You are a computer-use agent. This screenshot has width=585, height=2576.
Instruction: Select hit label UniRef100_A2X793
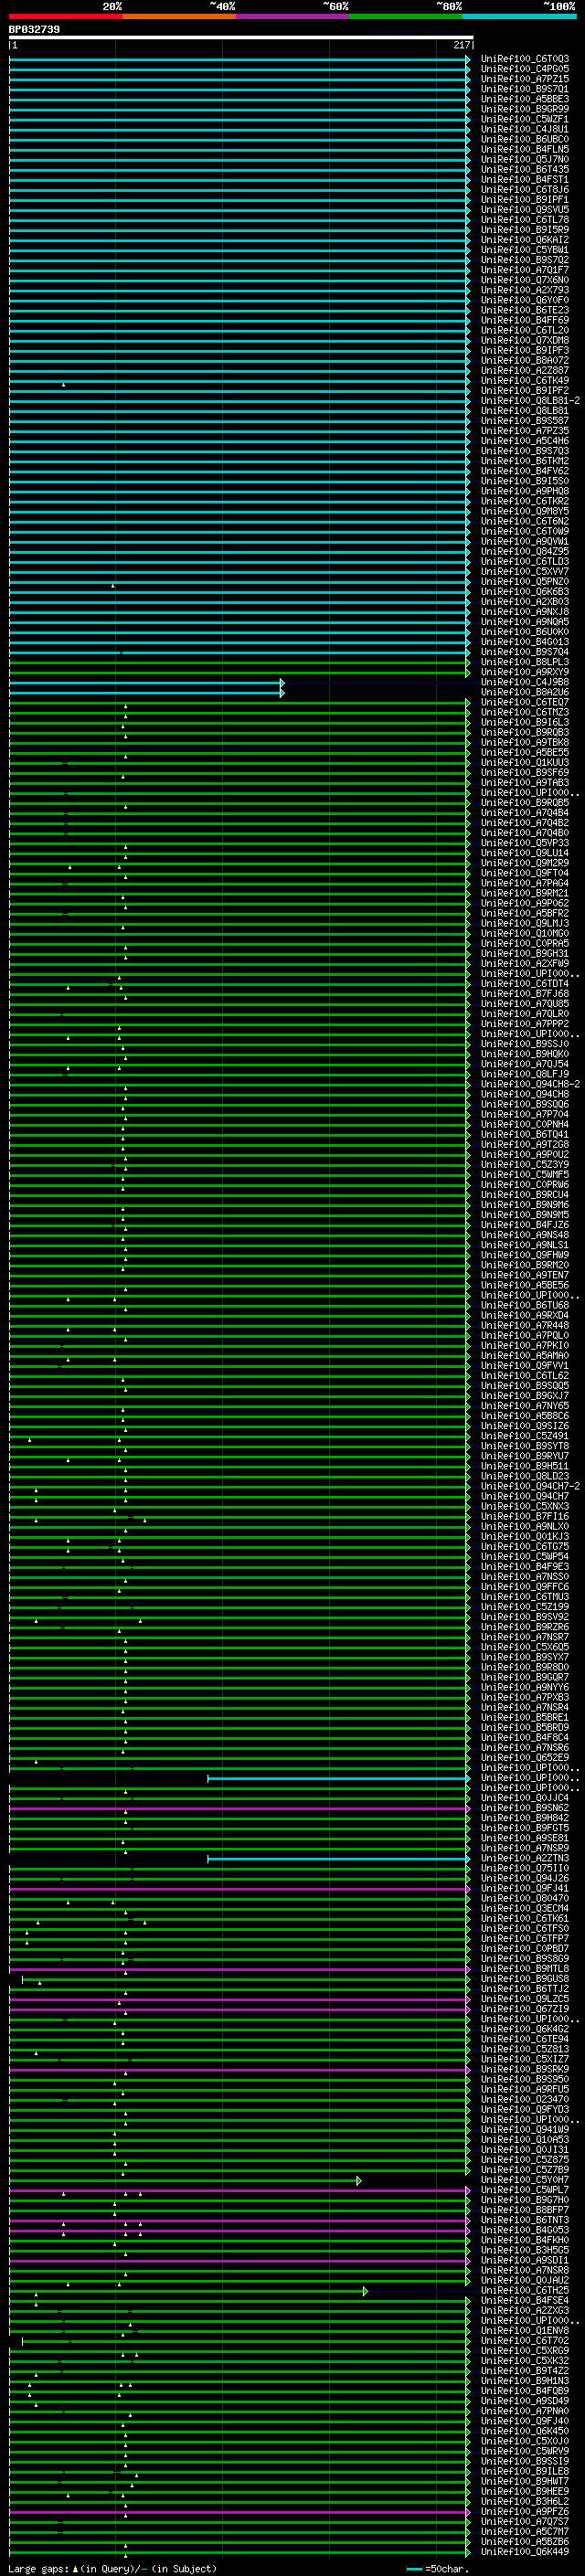525,290
